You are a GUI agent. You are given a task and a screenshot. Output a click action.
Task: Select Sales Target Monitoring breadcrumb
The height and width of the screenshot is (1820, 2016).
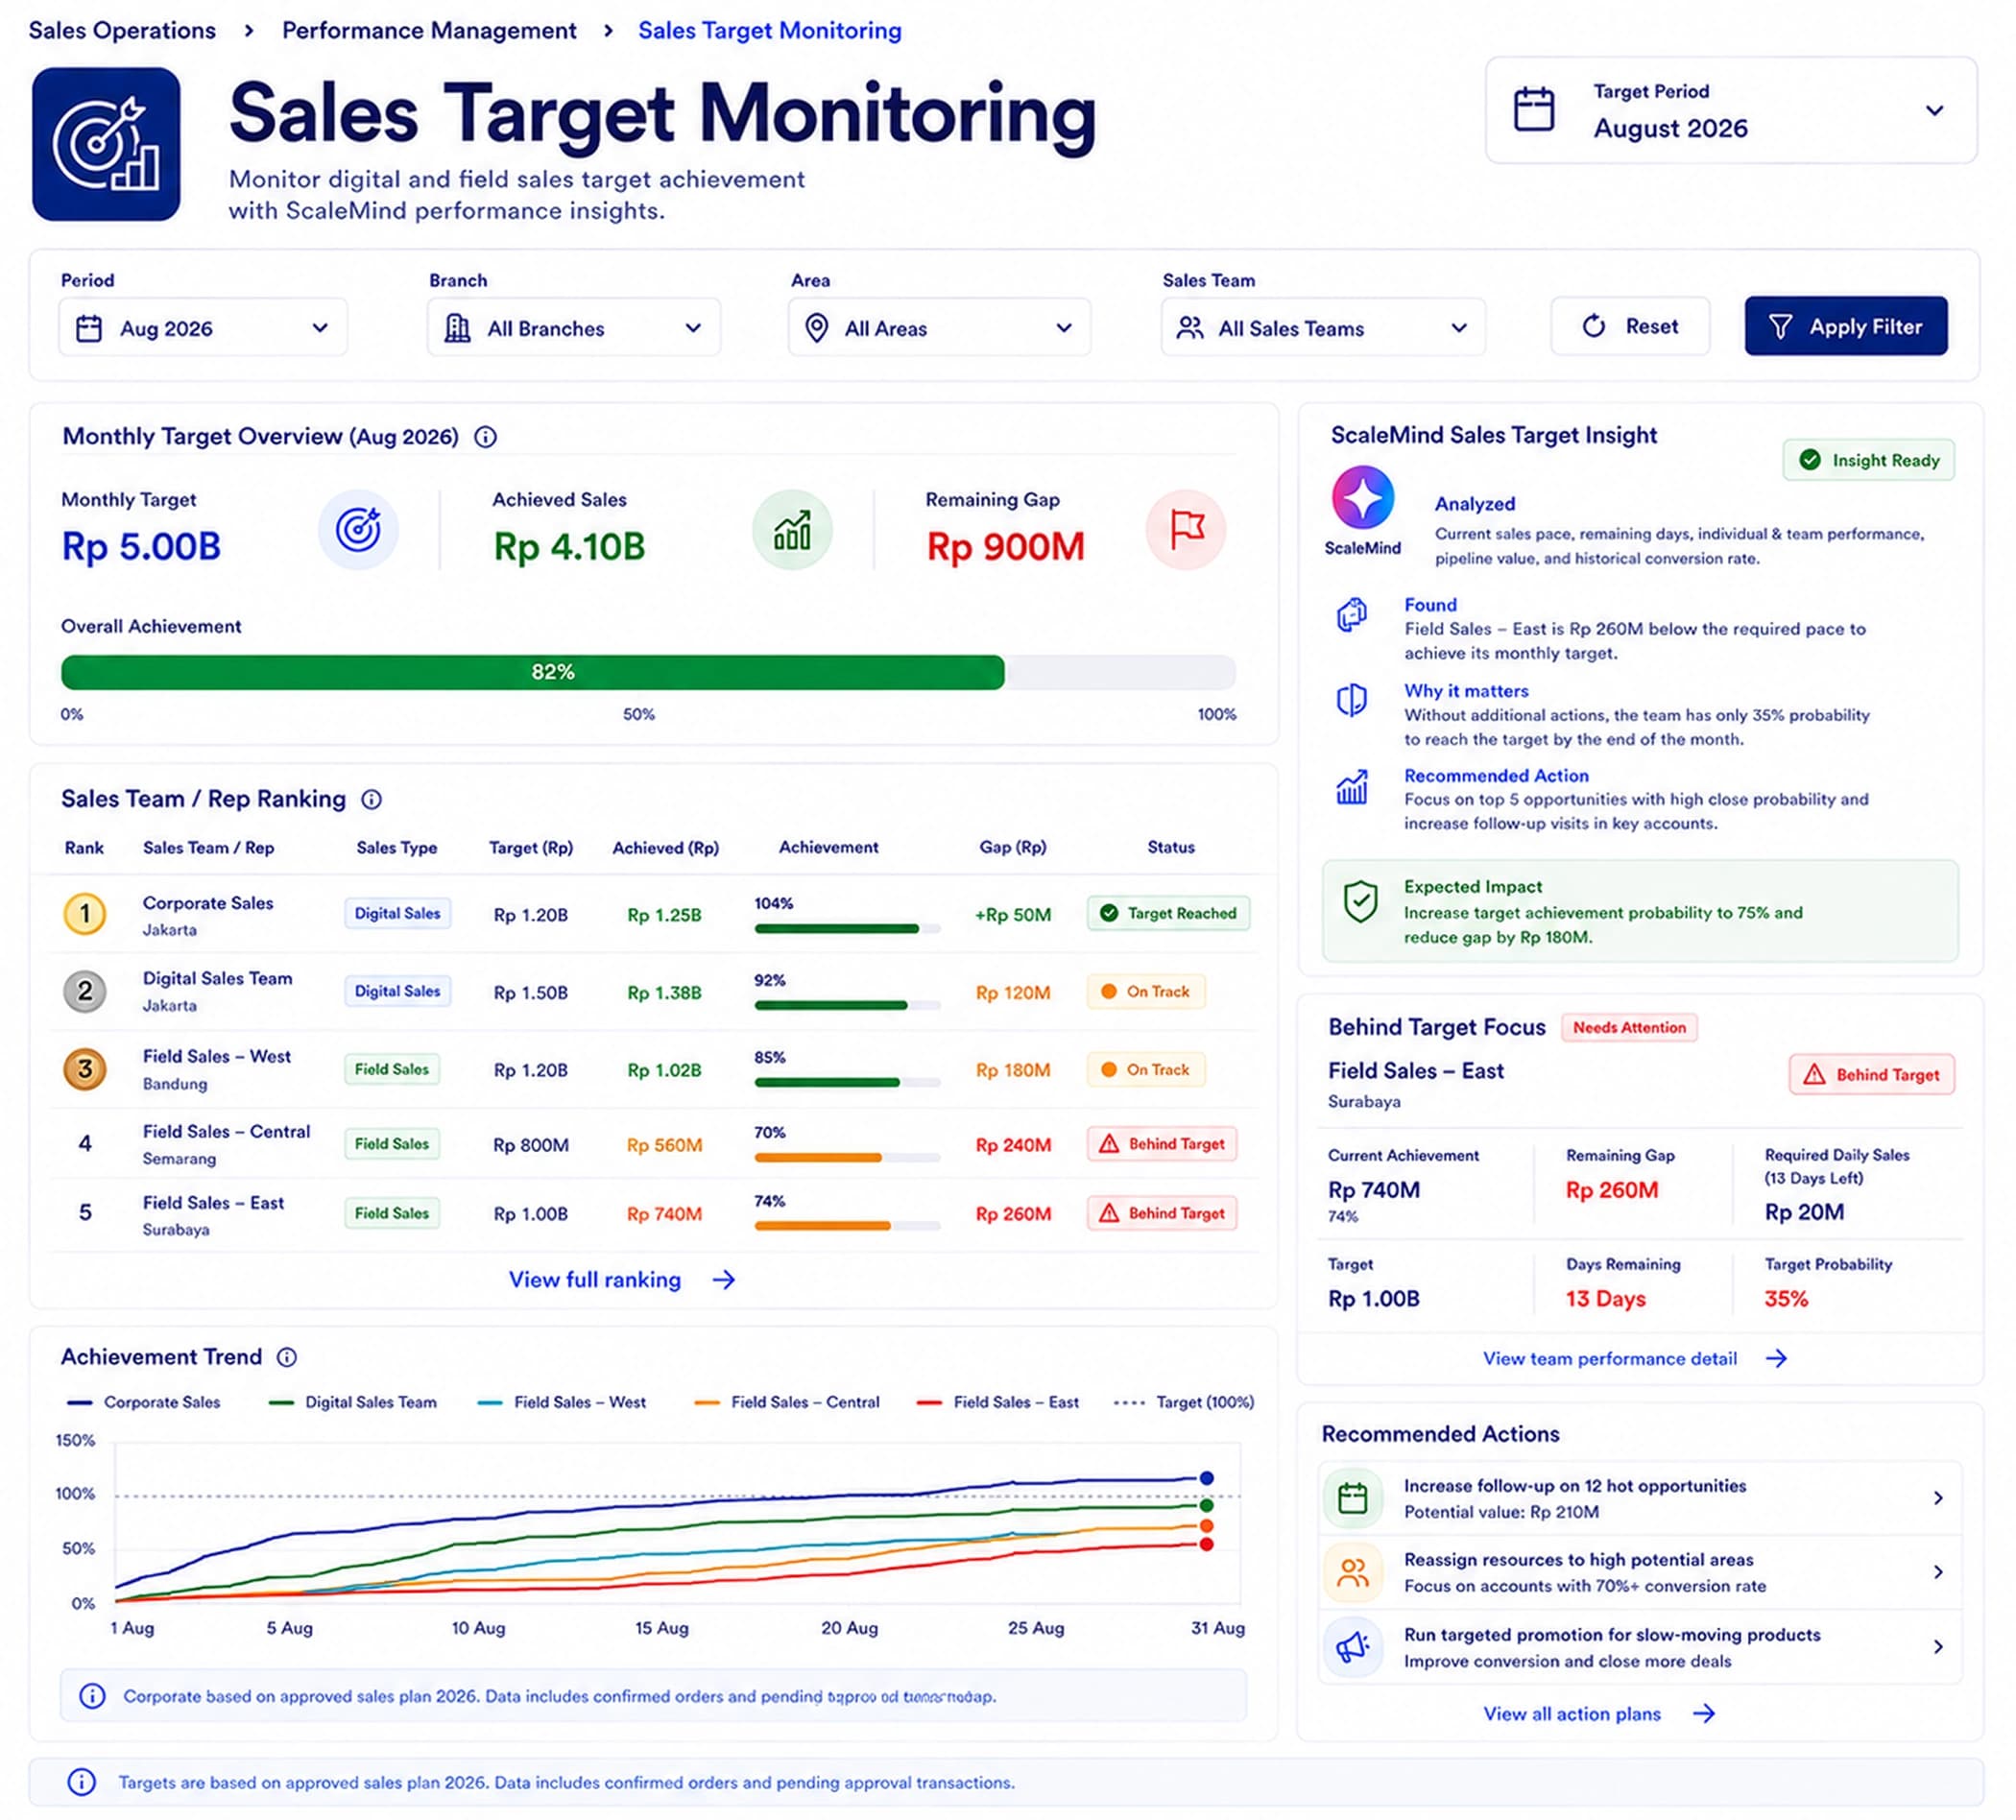[x=770, y=31]
